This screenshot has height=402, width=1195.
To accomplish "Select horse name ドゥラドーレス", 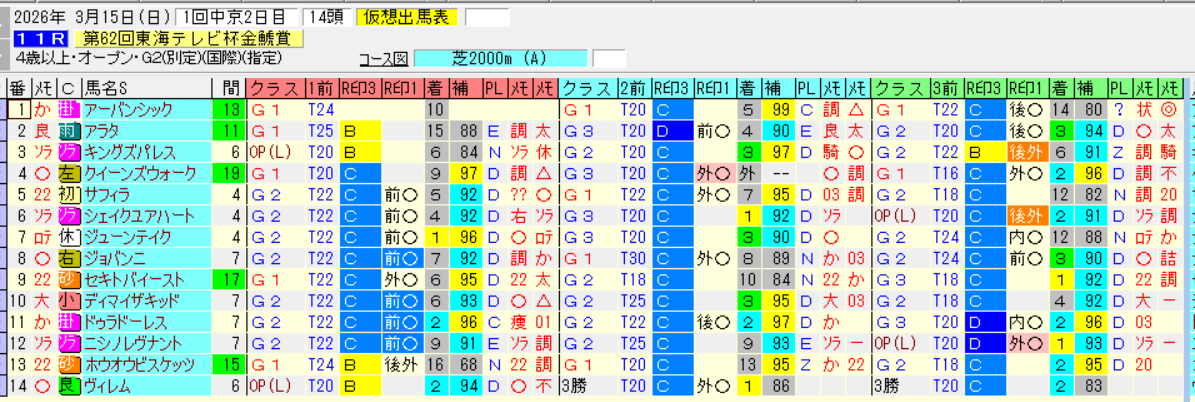I will [125, 323].
